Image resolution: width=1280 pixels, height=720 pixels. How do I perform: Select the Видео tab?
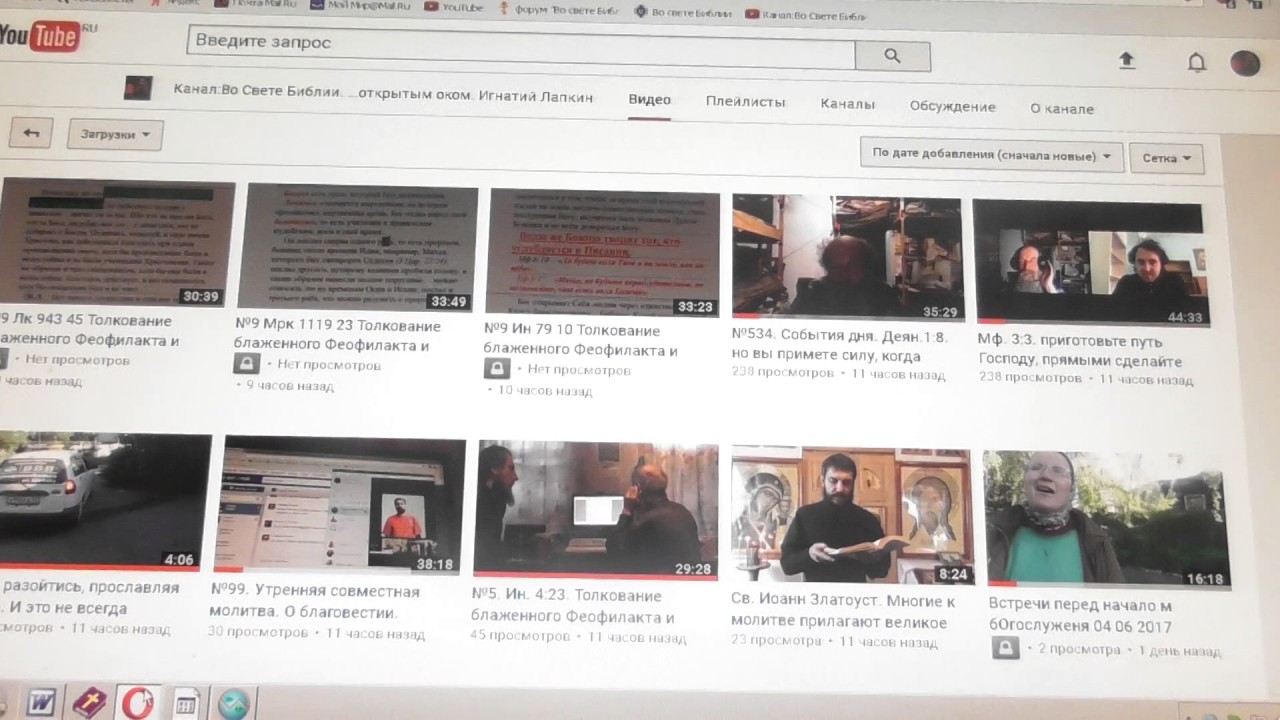[649, 99]
